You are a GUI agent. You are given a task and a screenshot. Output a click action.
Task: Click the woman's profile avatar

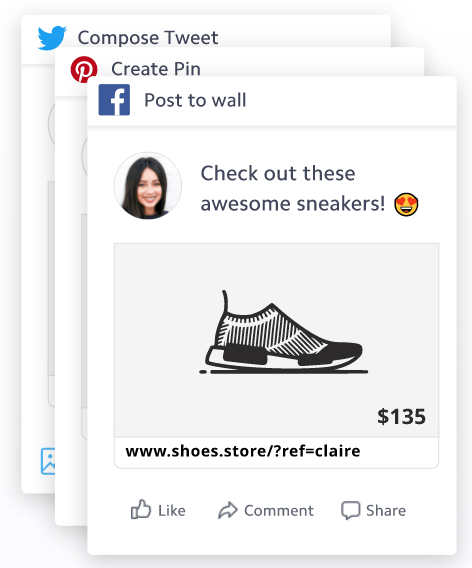click(148, 185)
